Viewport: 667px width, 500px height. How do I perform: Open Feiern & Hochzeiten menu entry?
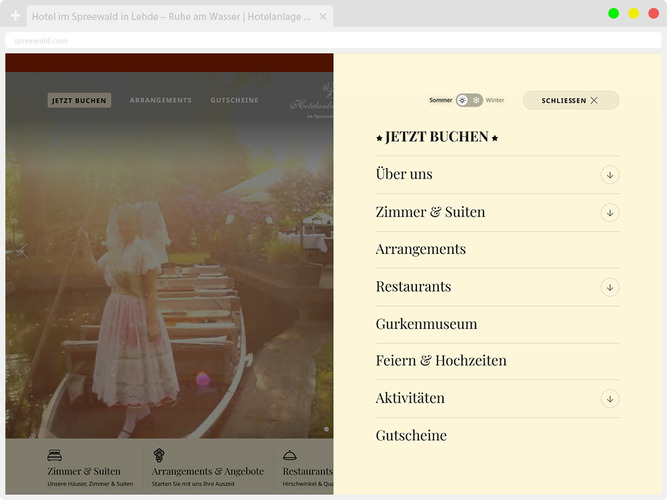(x=441, y=361)
